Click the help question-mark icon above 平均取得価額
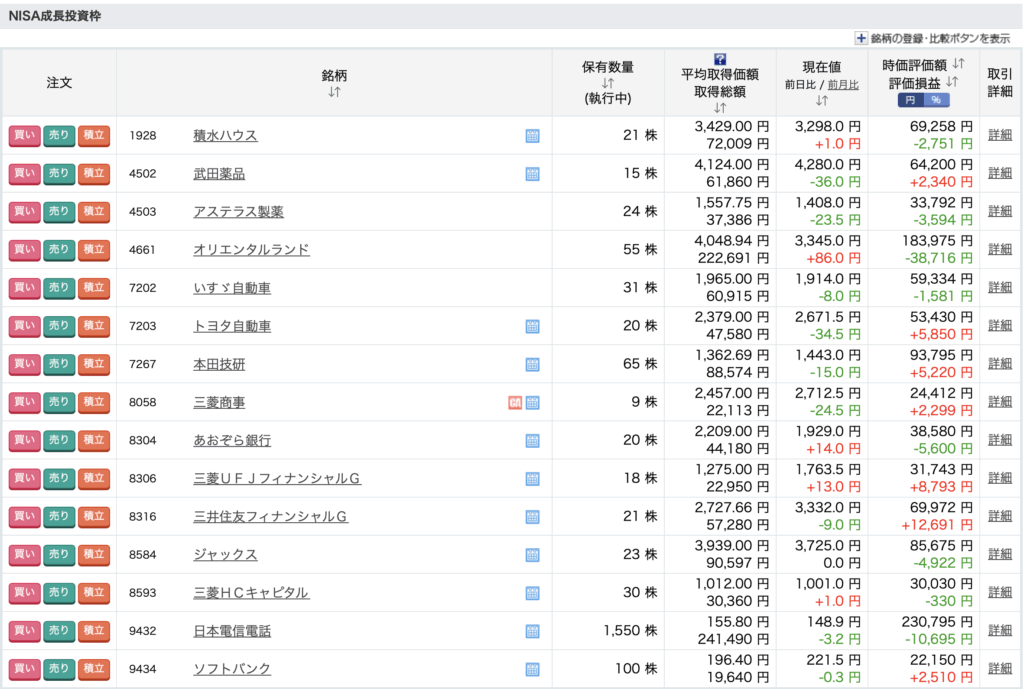The image size is (1024, 689). [720, 59]
